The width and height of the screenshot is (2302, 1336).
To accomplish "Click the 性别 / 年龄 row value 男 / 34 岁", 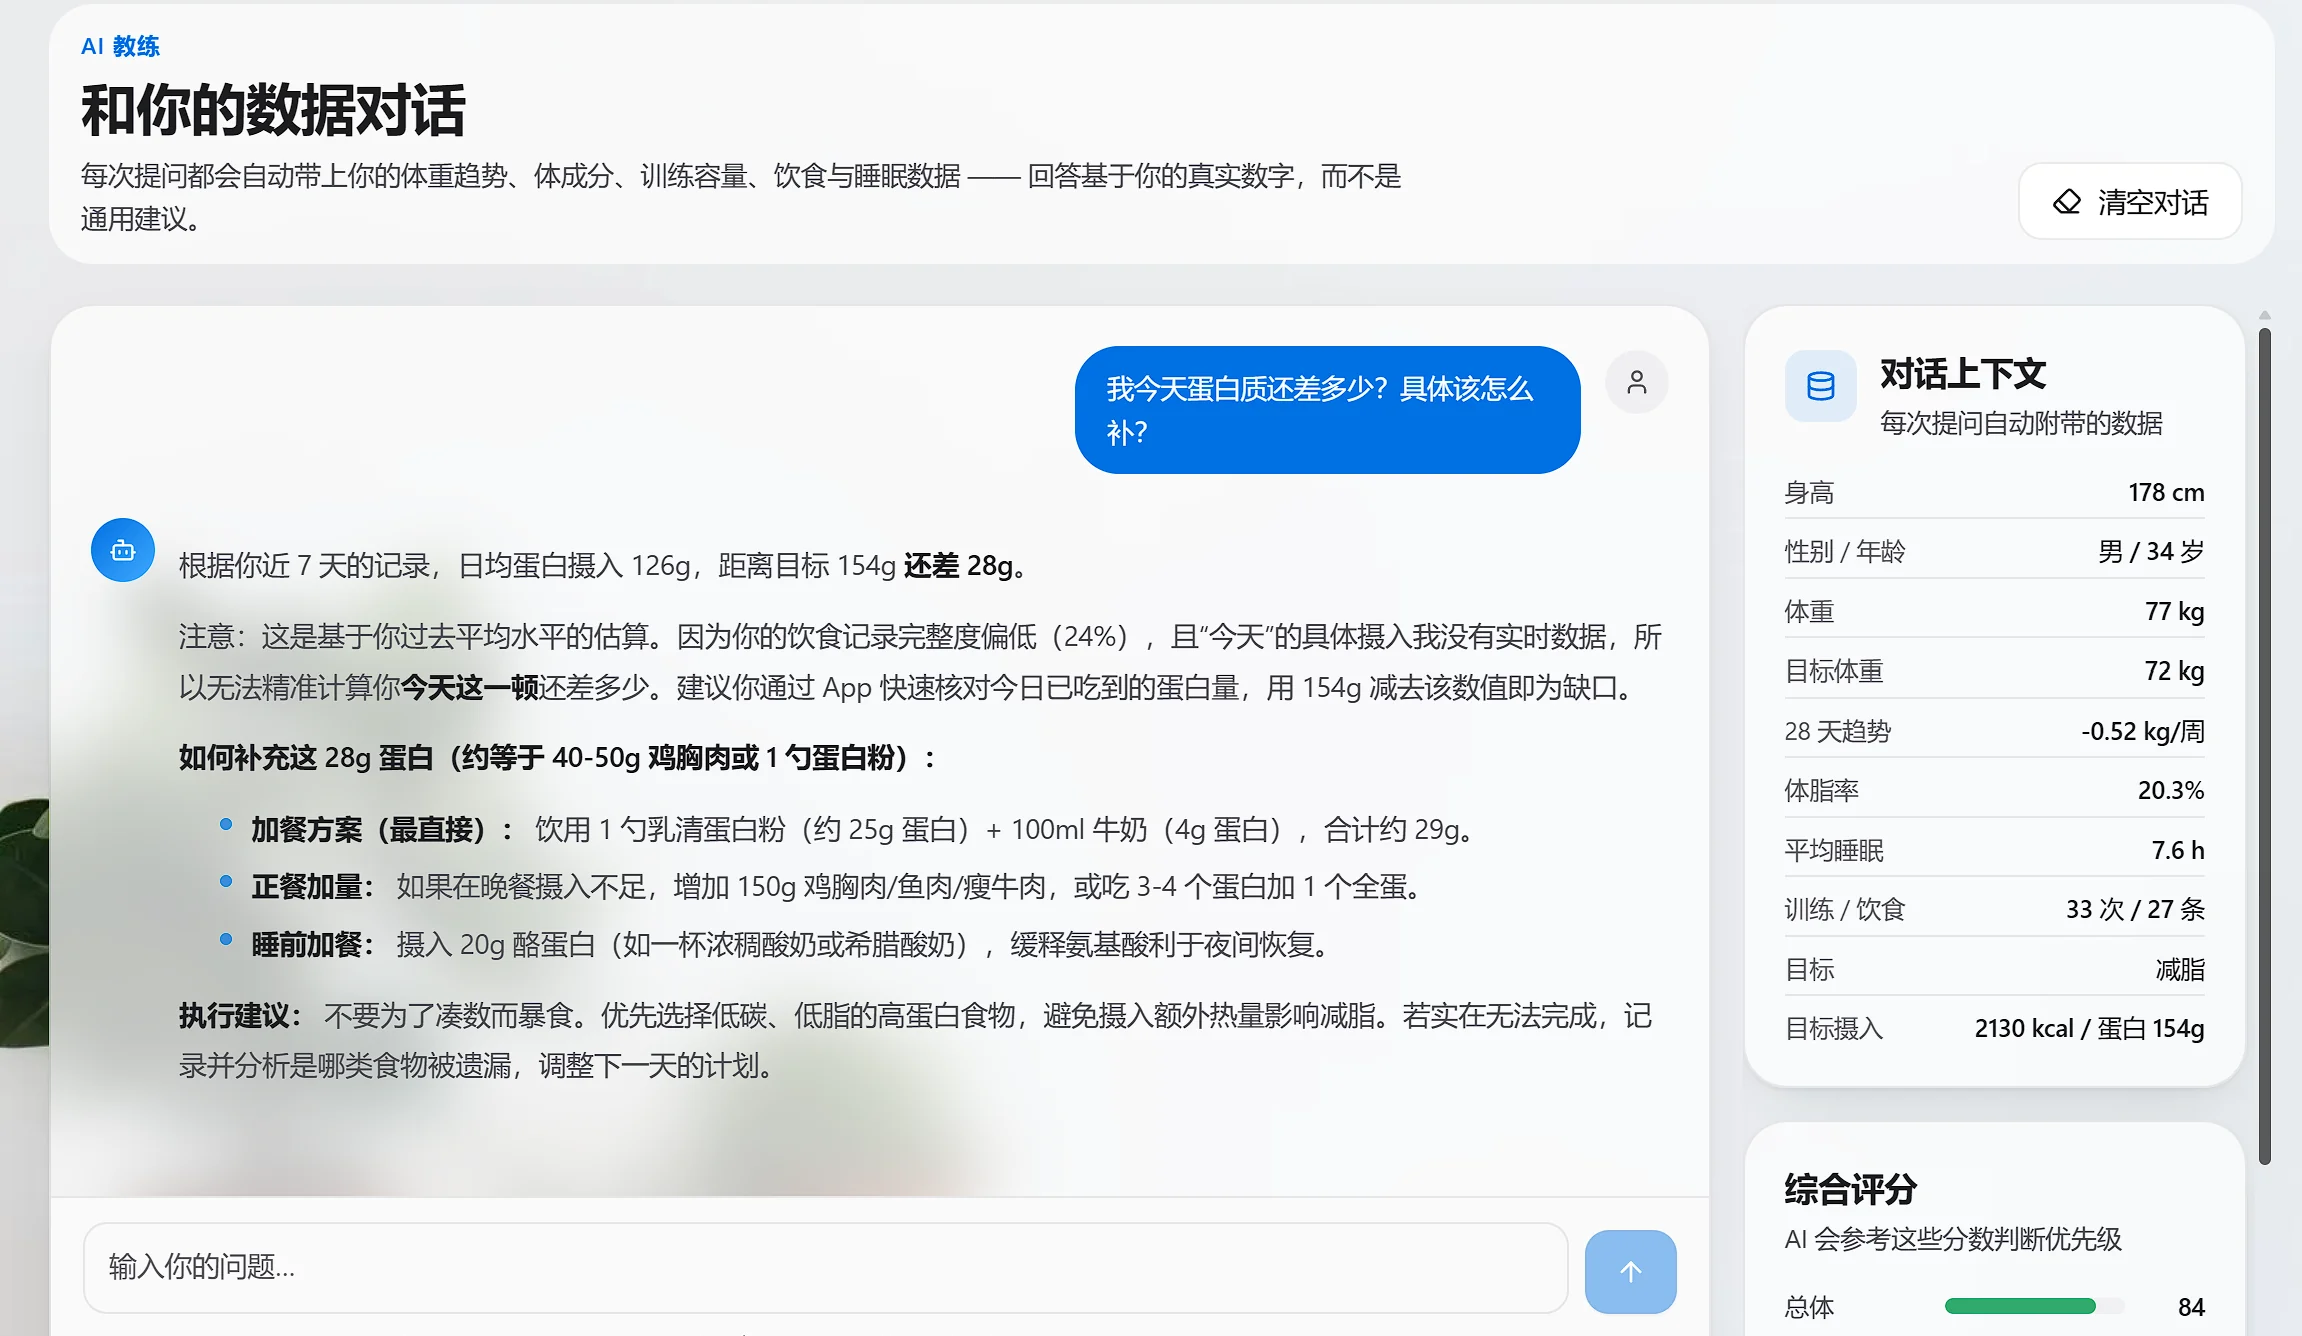I will (x=2151, y=551).
